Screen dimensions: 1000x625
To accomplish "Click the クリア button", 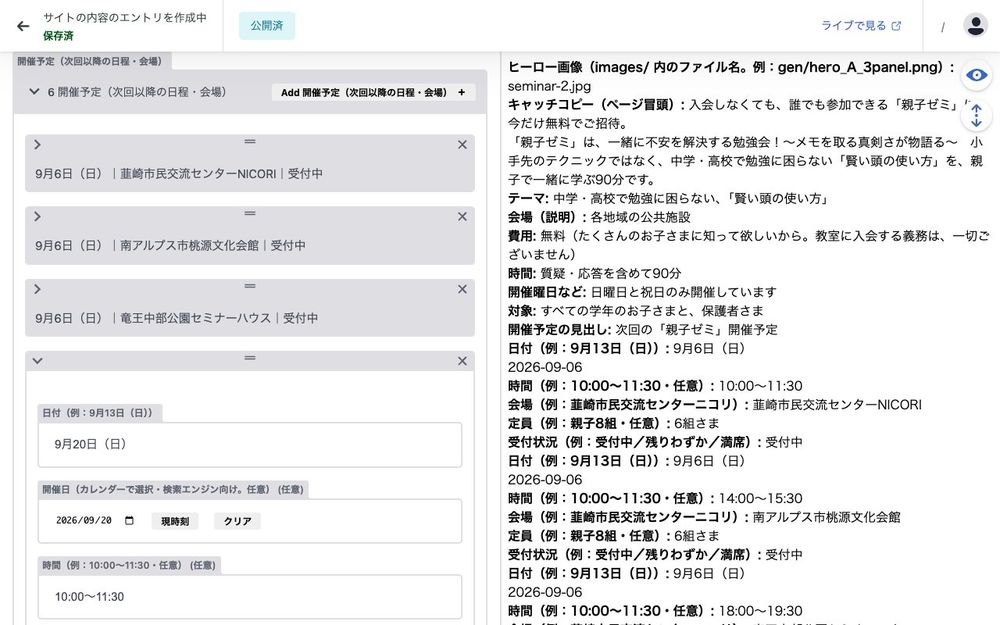I will pyautogui.click(x=237, y=521).
